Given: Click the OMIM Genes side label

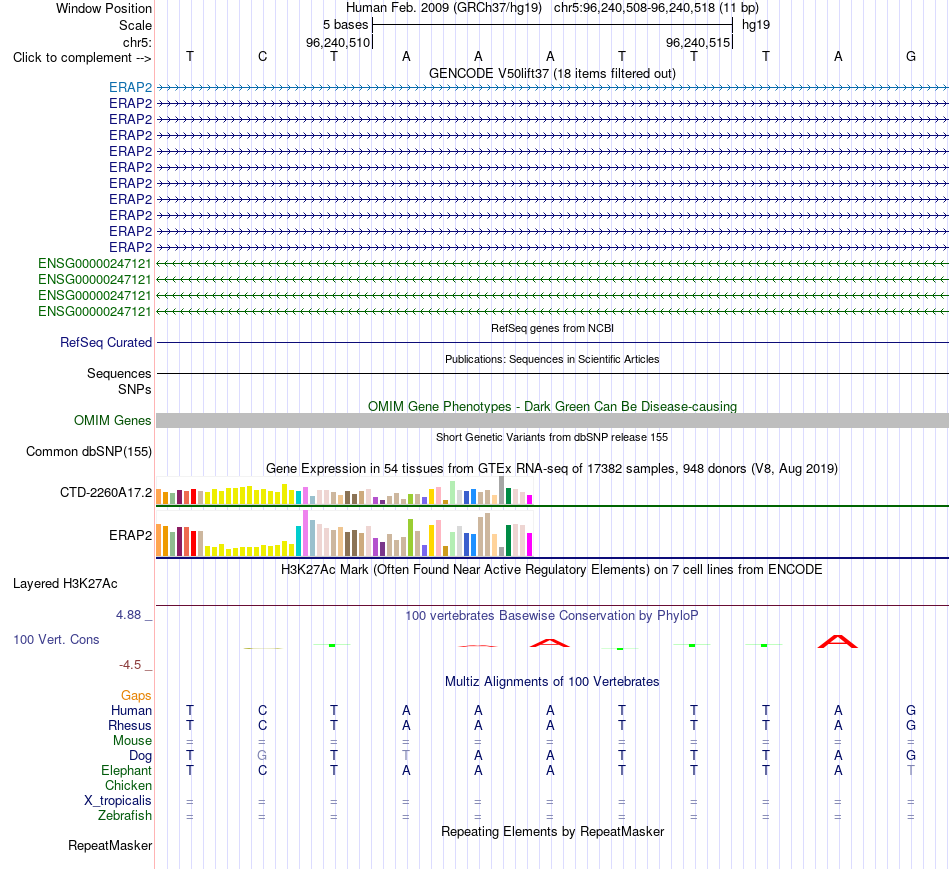Looking at the screenshot, I should coord(112,421).
